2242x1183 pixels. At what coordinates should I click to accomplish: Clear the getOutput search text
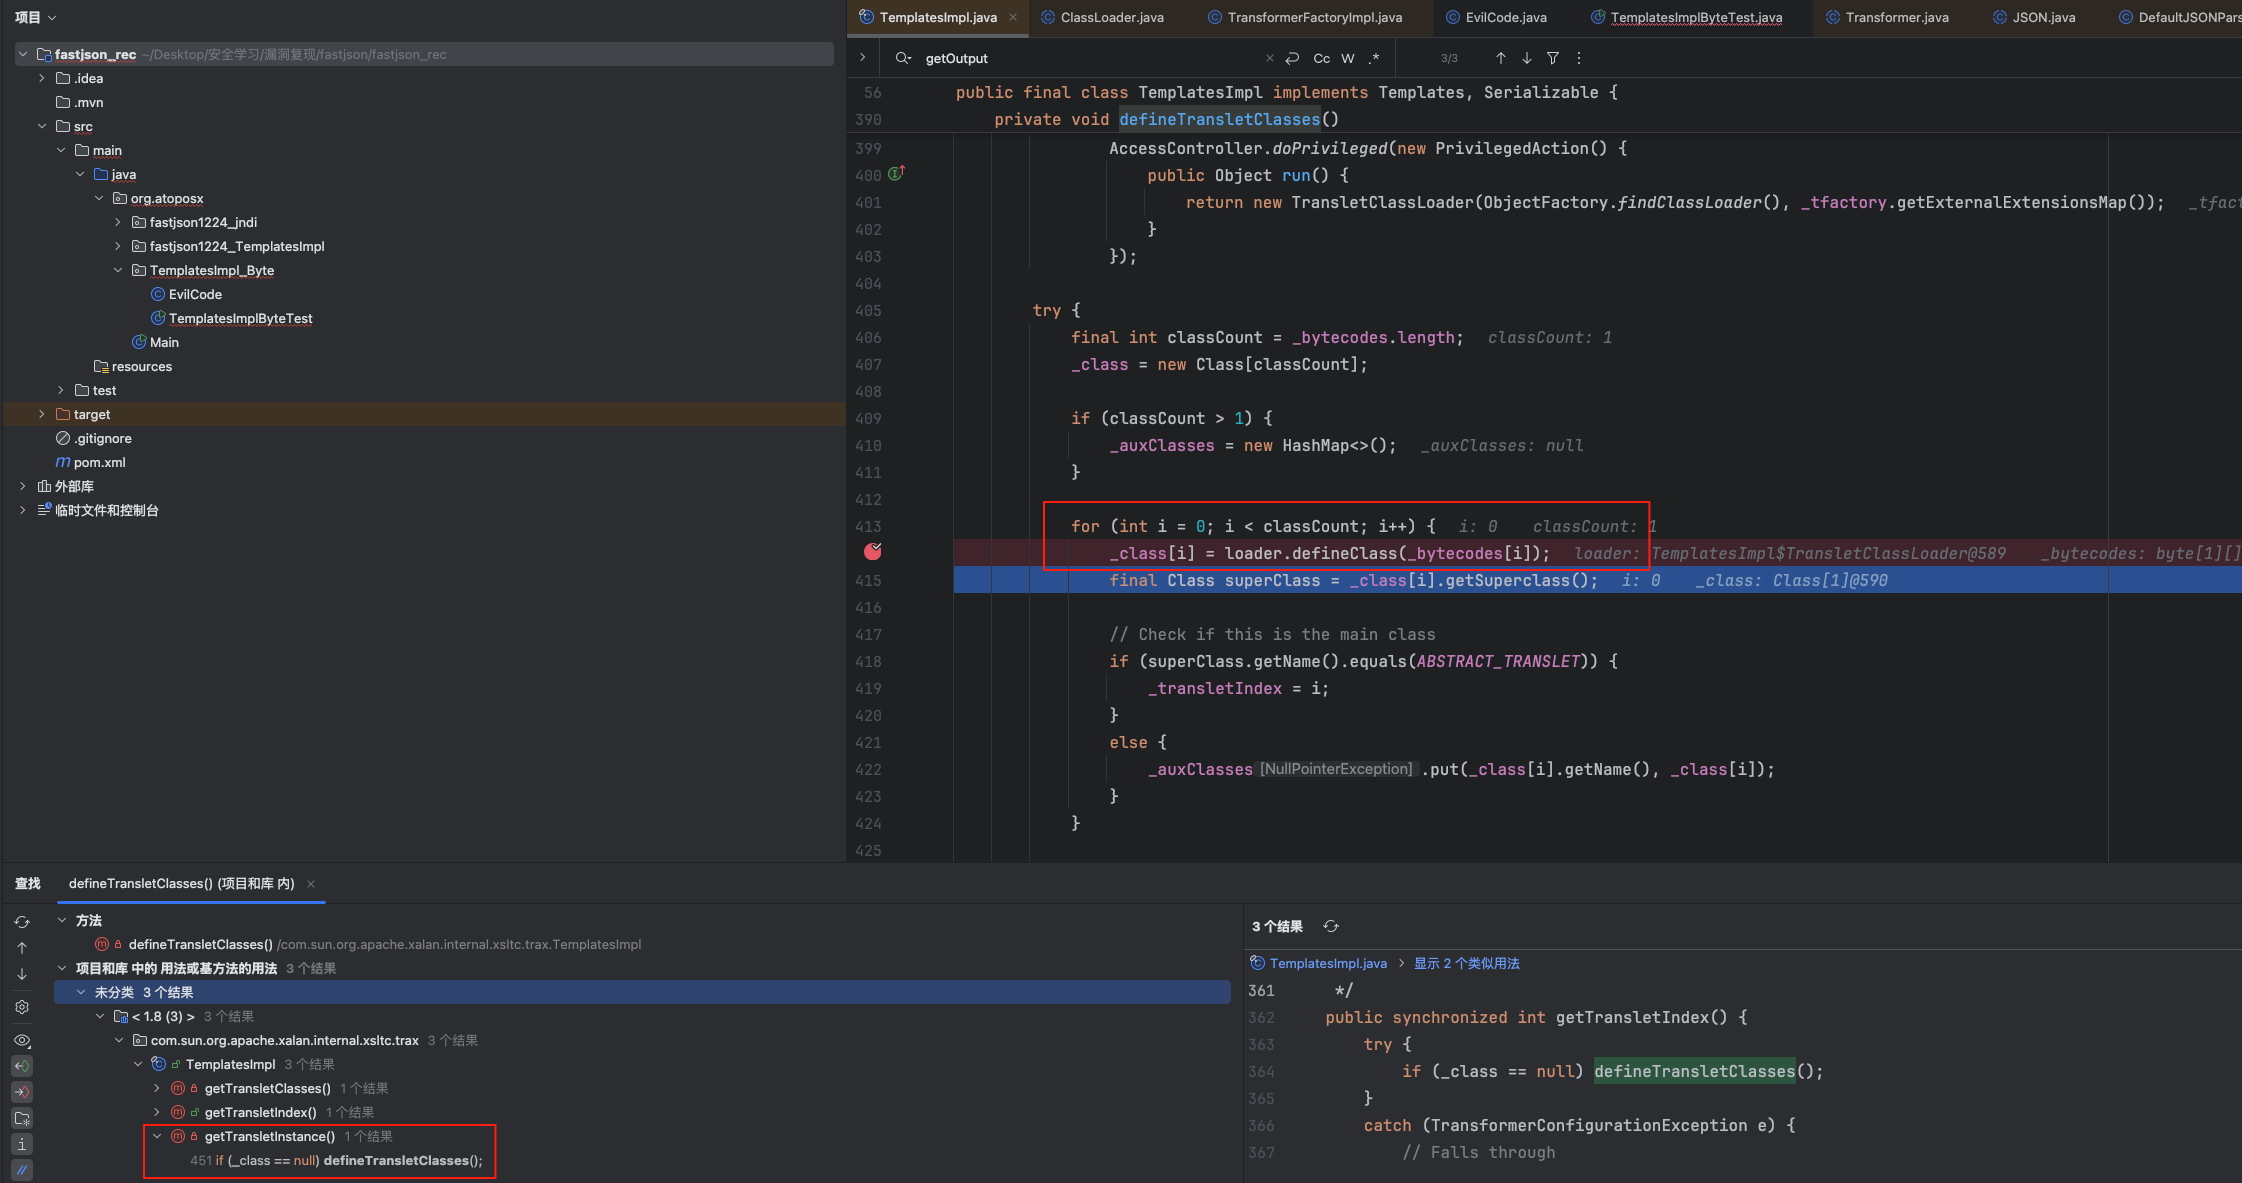click(1270, 58)
